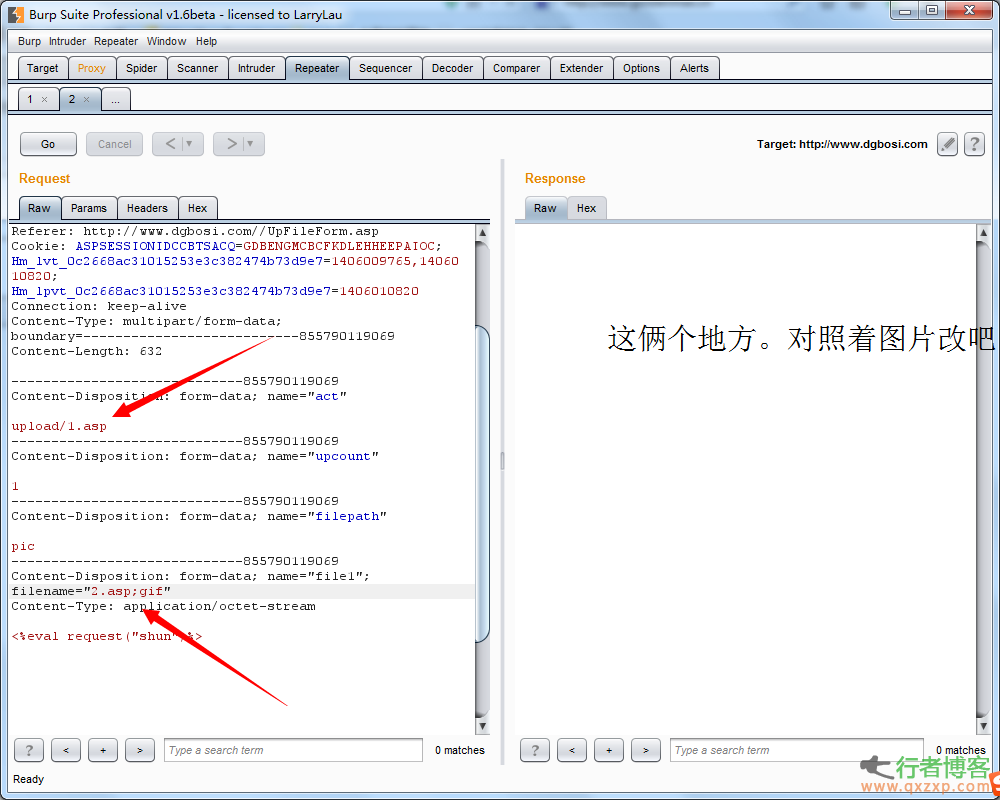Go to previous match in request search

point(66,750)
